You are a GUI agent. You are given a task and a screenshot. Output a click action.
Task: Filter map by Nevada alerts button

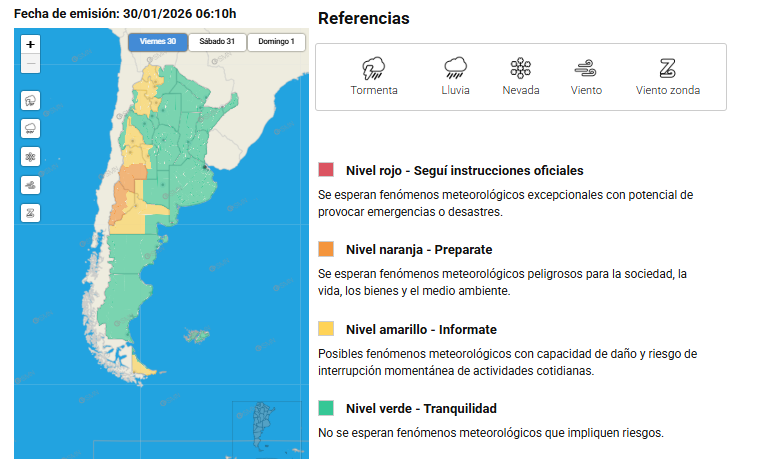coord(30,157)
